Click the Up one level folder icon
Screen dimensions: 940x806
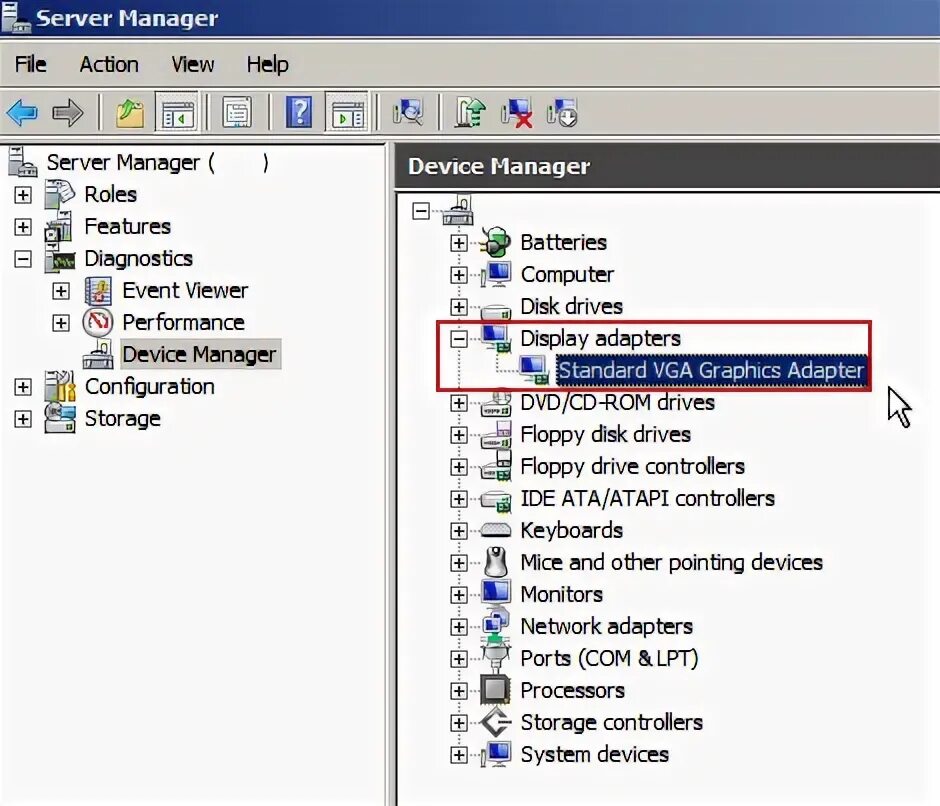[x=130, y=112]
